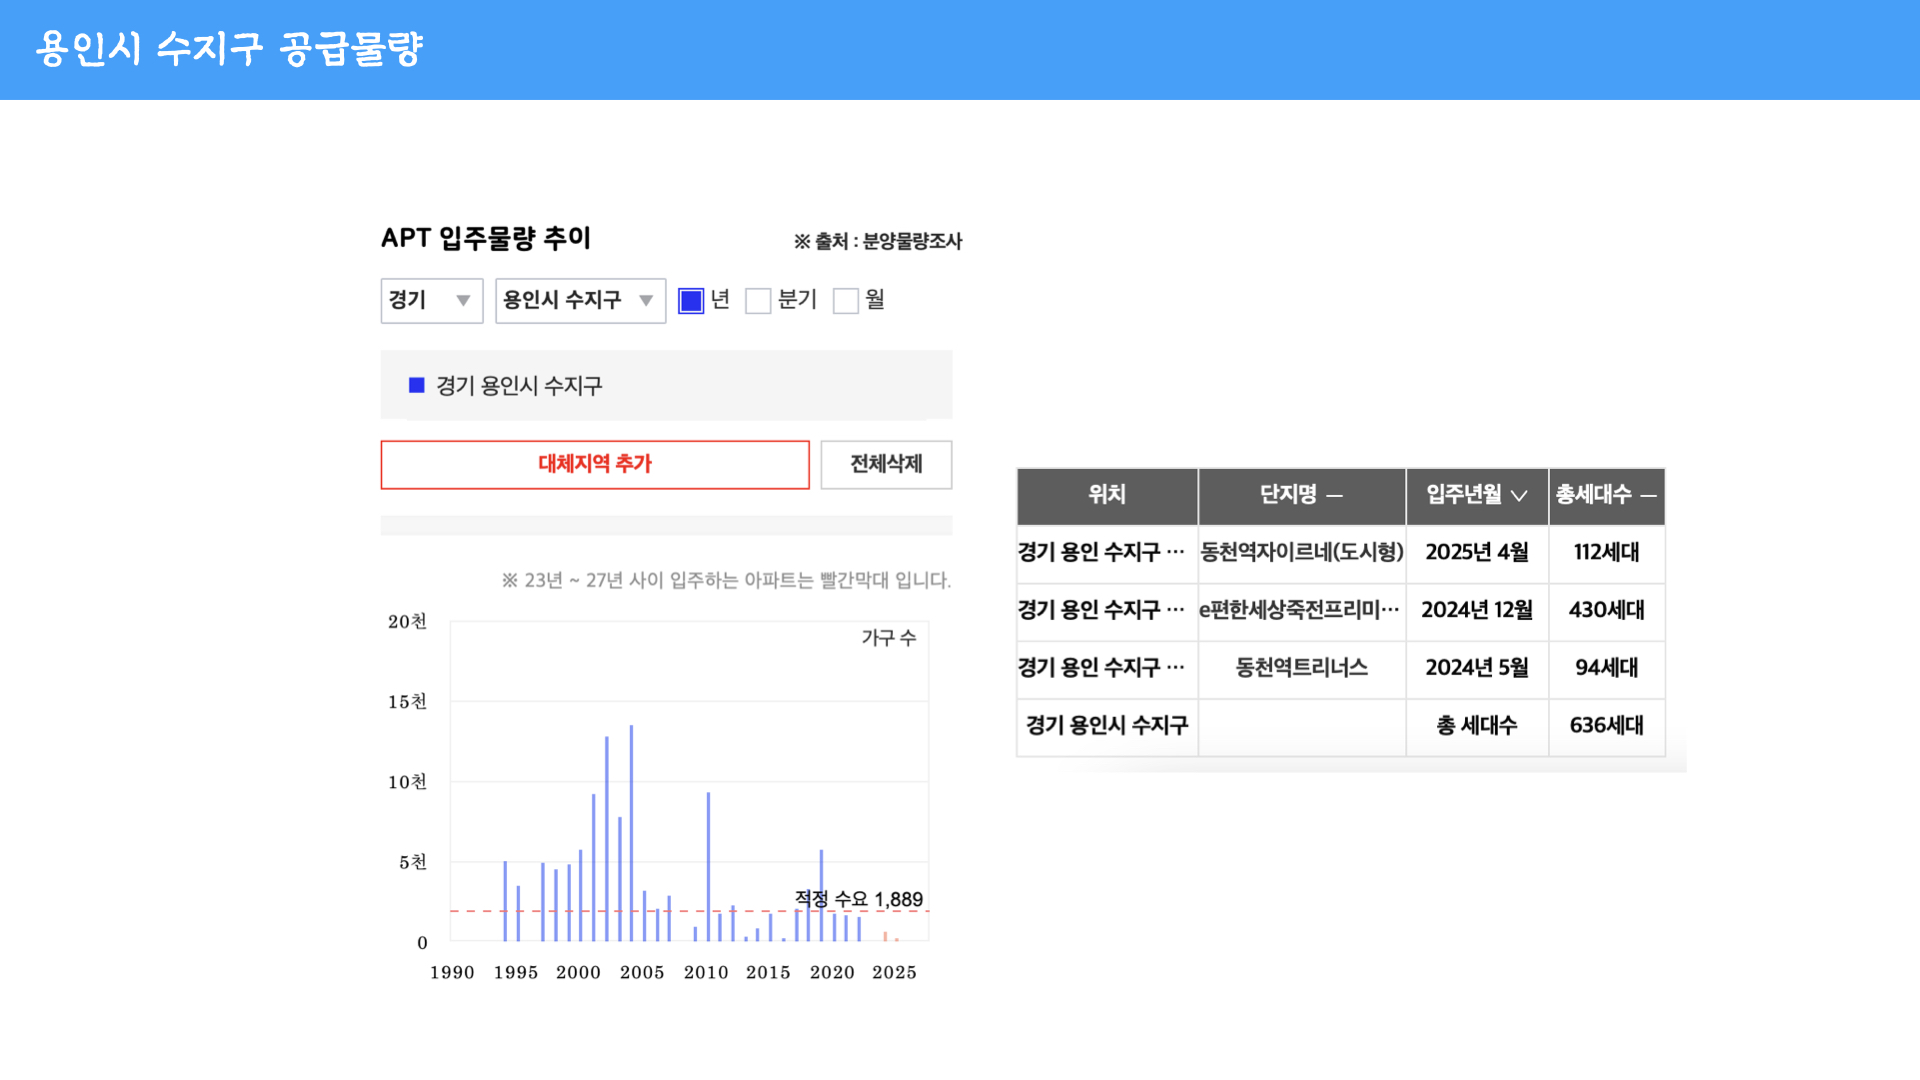Enable the 분기 (quarter) checkbox

(758, 301)
